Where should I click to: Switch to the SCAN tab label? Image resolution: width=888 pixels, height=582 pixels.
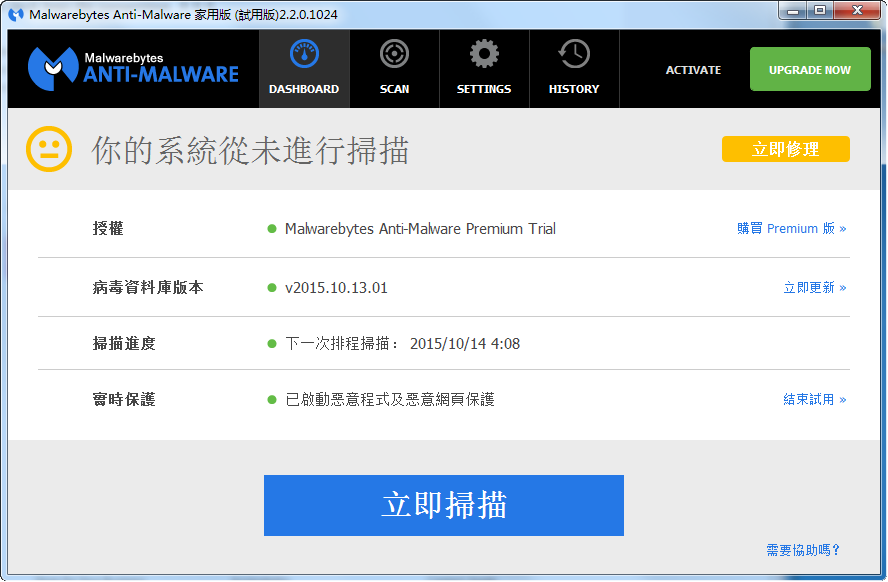(394, 89)
